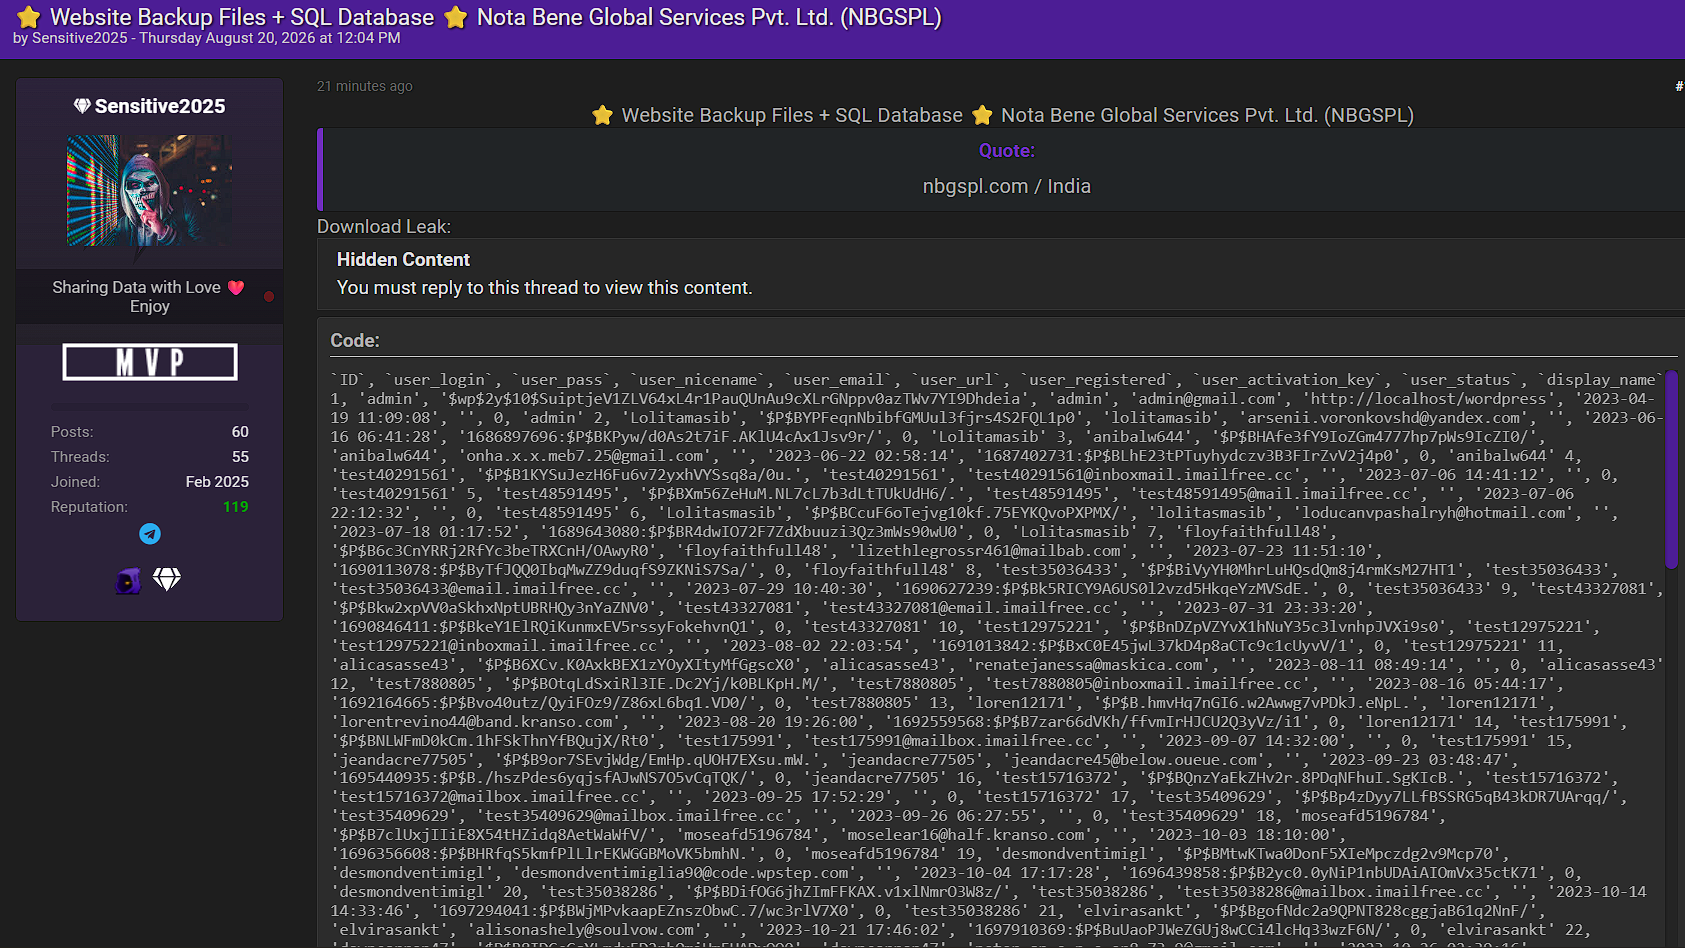Click the 'nbgspl.com / India' quoted text

(1007, 187)
